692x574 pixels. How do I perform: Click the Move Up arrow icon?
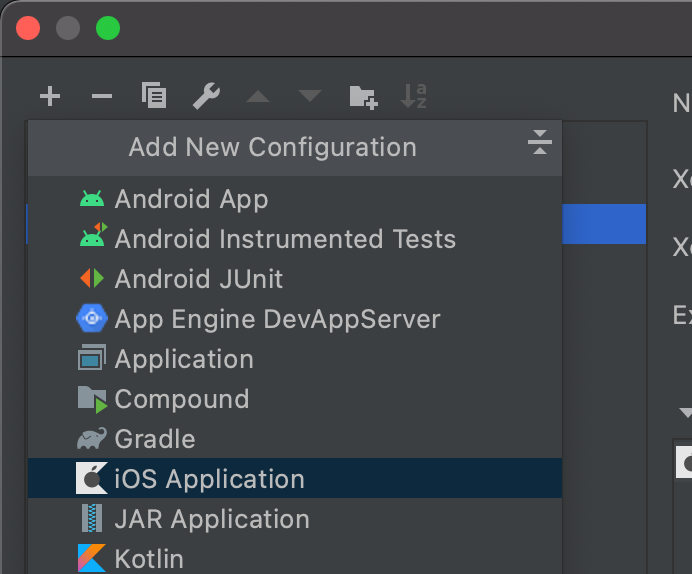(x=258, y=96)
